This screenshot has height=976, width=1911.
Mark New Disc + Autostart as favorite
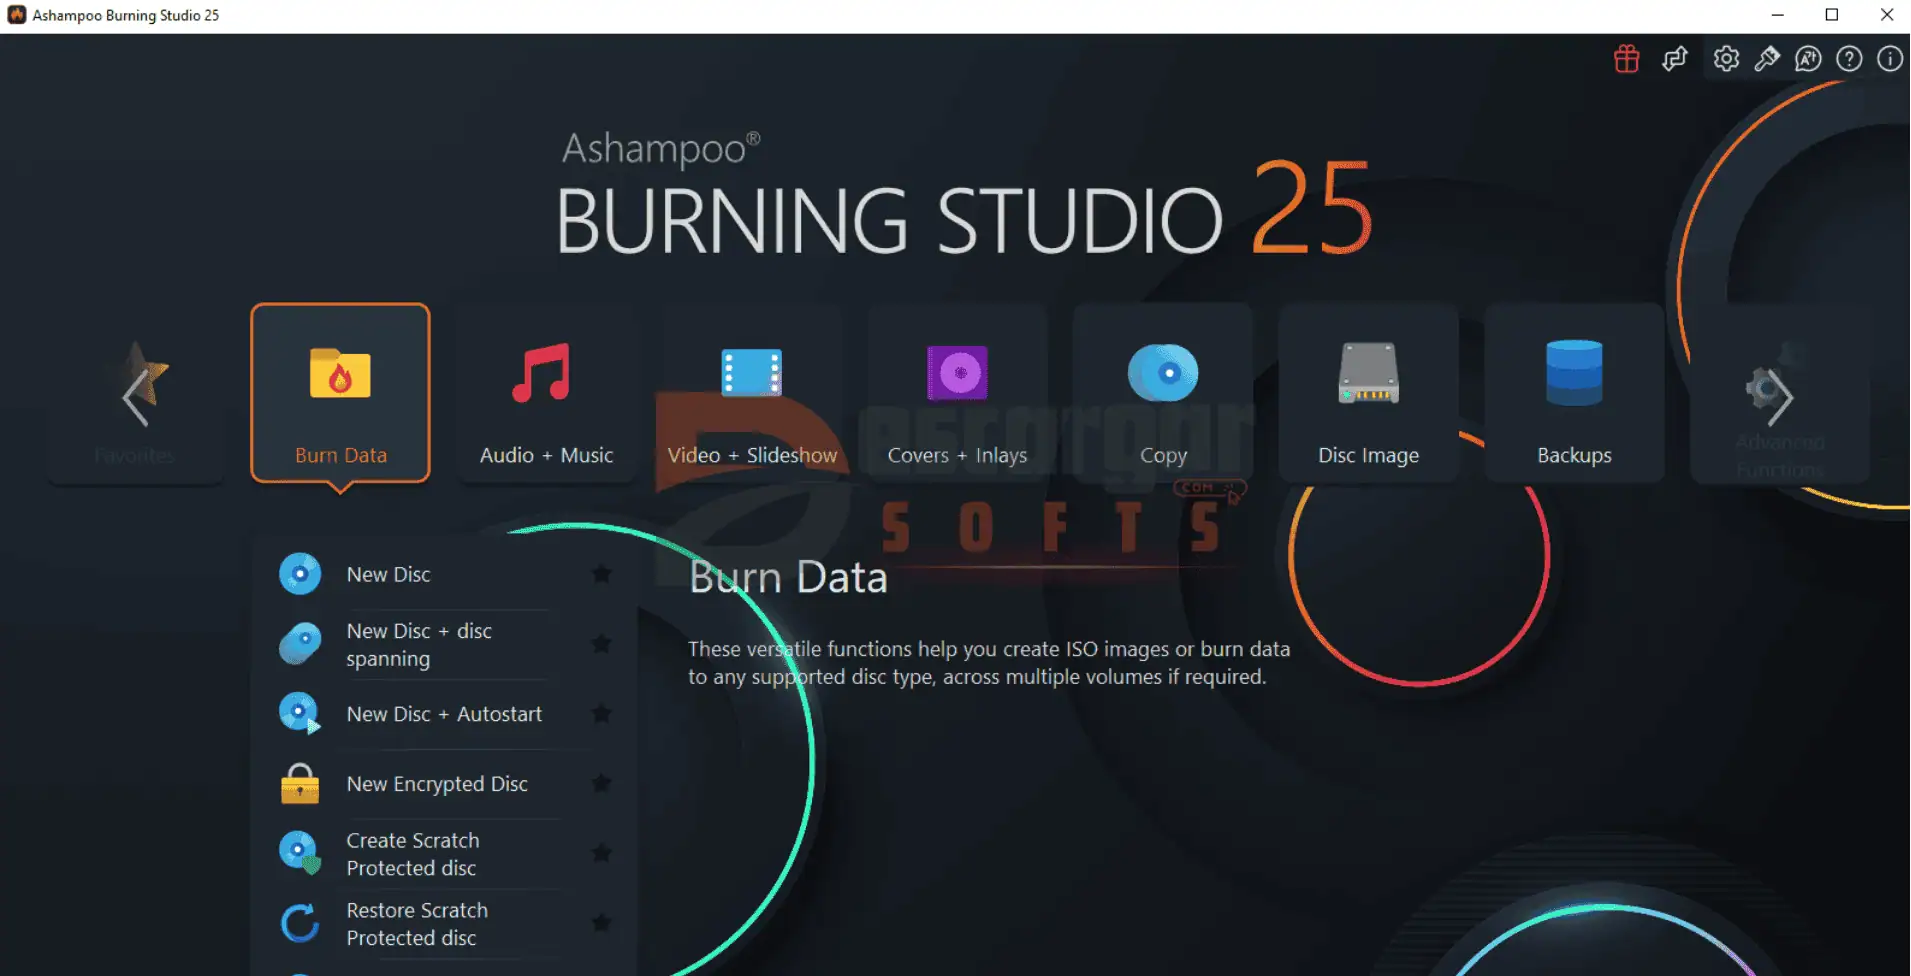[x=601, y=714]
